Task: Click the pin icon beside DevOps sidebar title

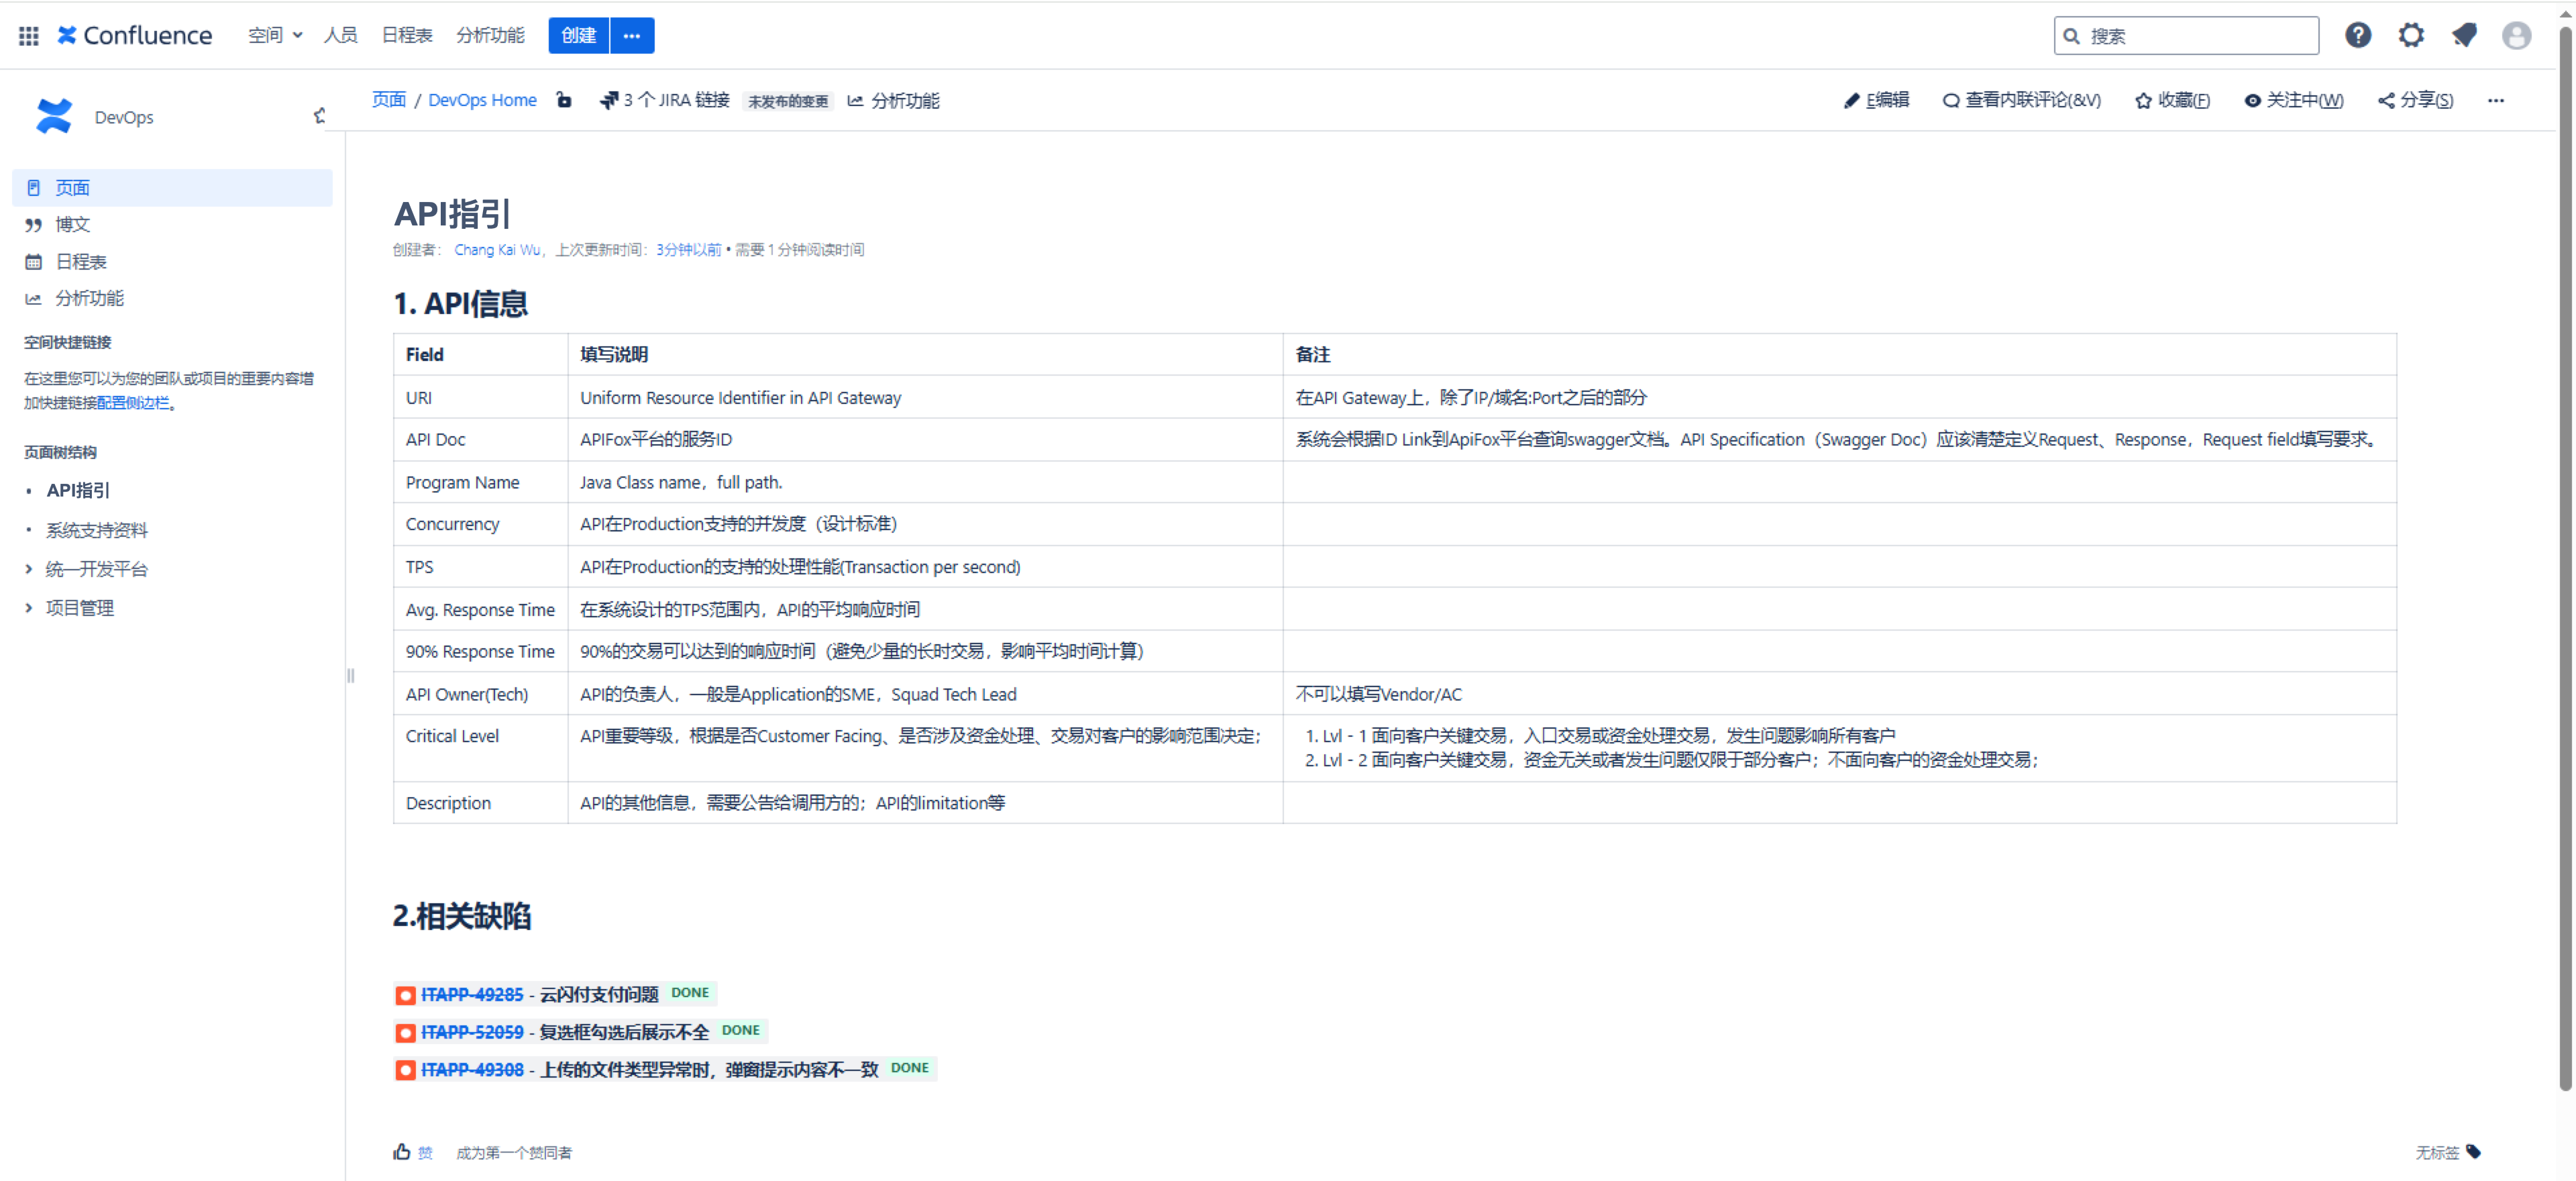Action: (319, 116)
